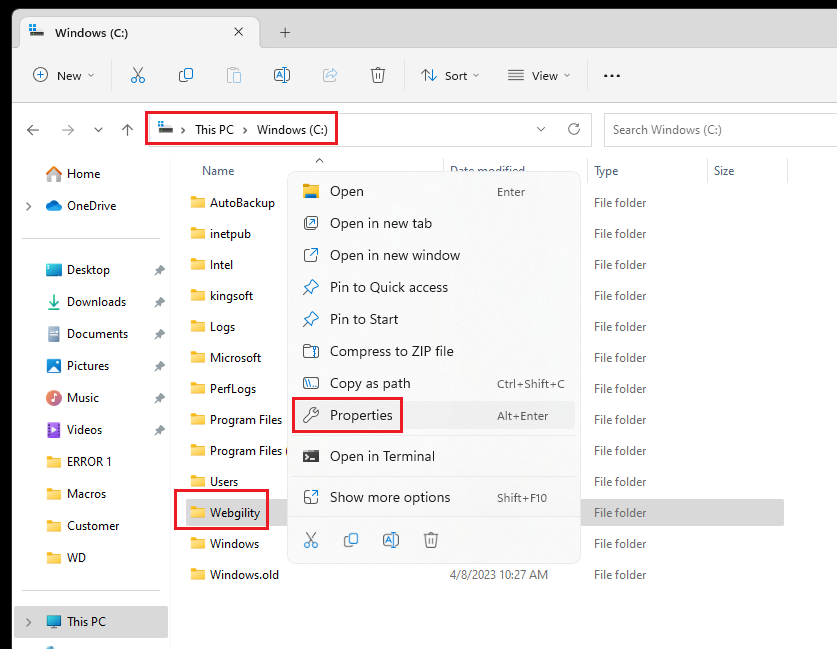Click the Copy icon in the toolbar

point(186,75)
